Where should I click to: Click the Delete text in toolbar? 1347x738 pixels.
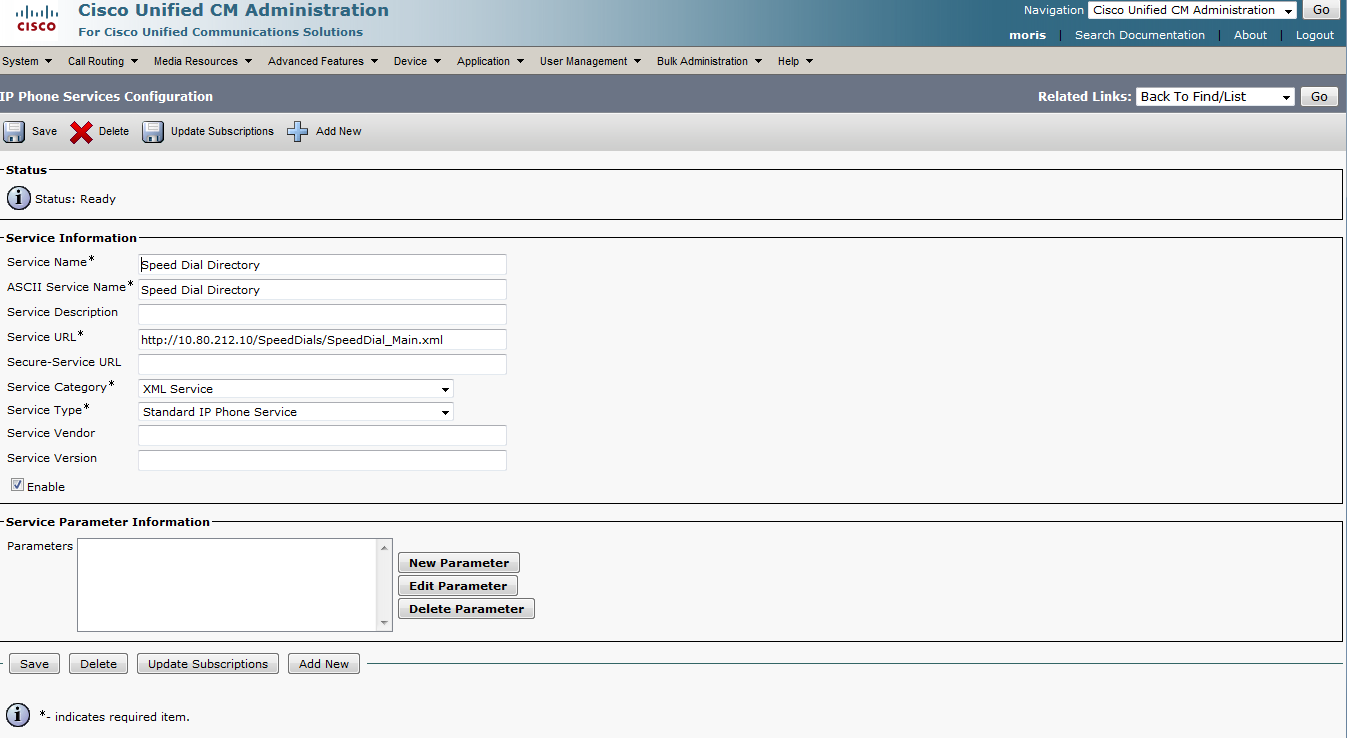(114, 132)
